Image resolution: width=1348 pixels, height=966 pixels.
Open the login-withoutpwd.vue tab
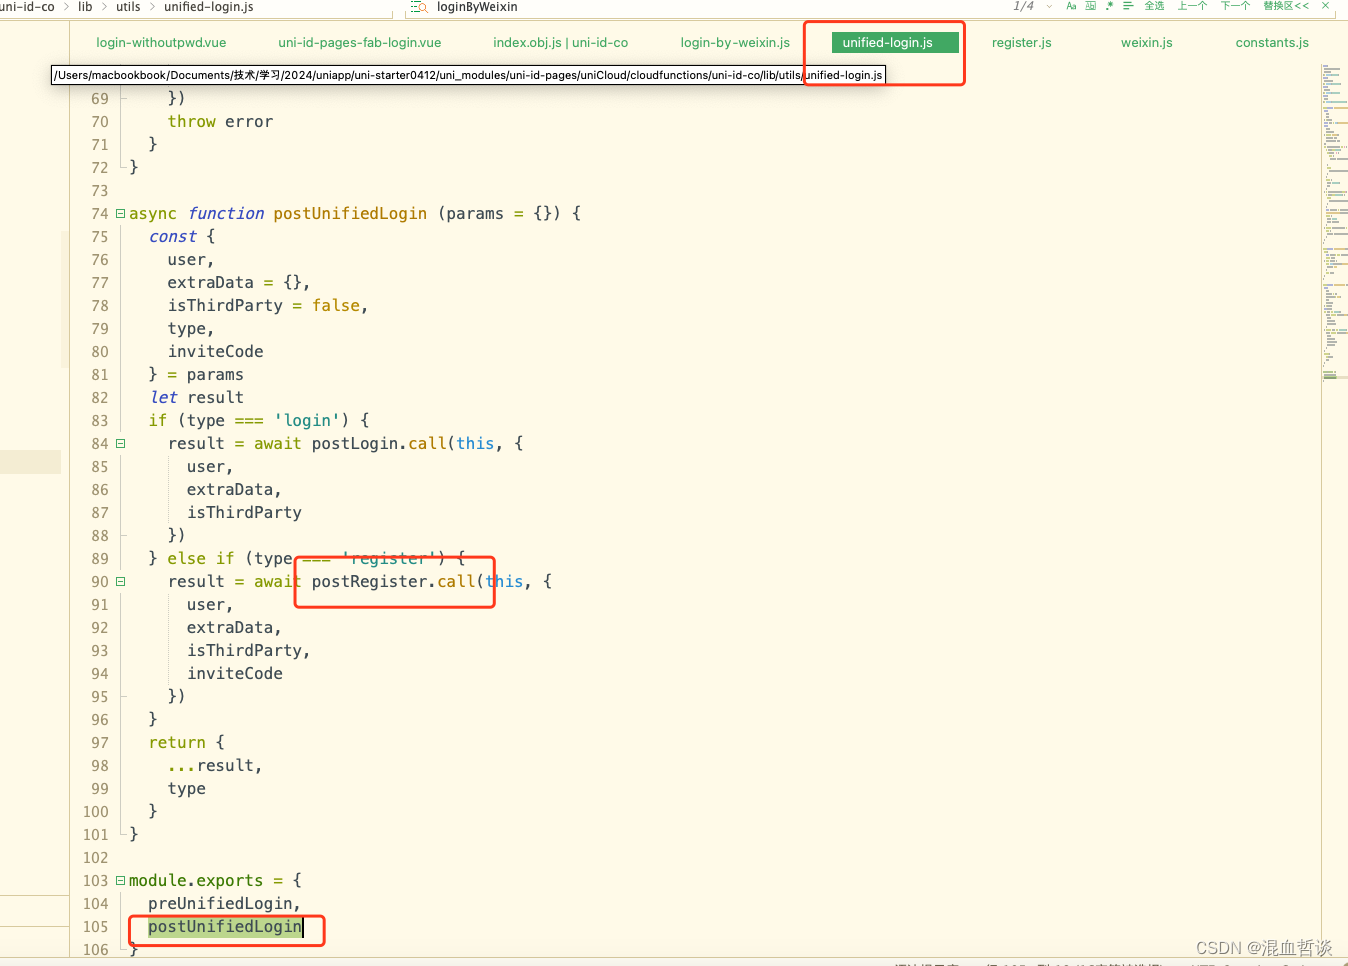[161, 42]
